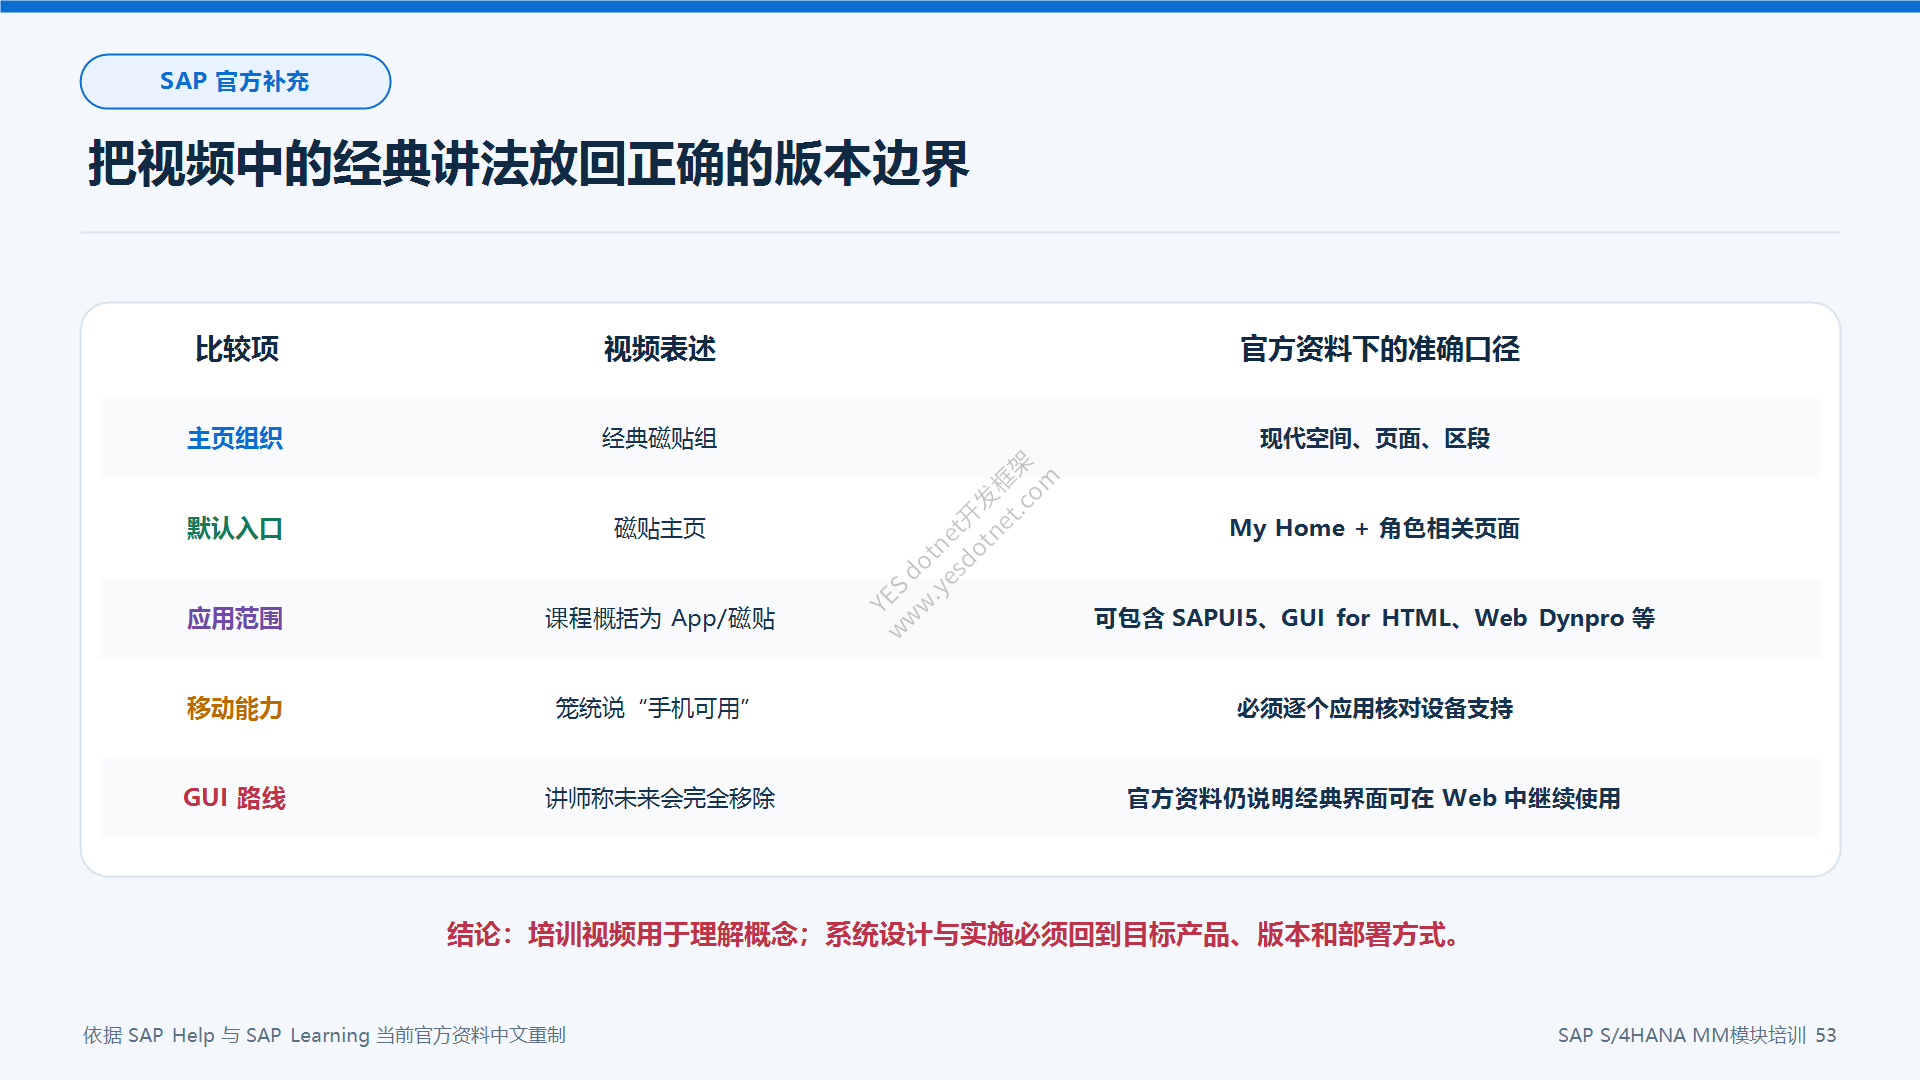This screenshot has height=1080, width=1920.
Task: Select the '应用范围' row label
Action: tap(235, 618)
